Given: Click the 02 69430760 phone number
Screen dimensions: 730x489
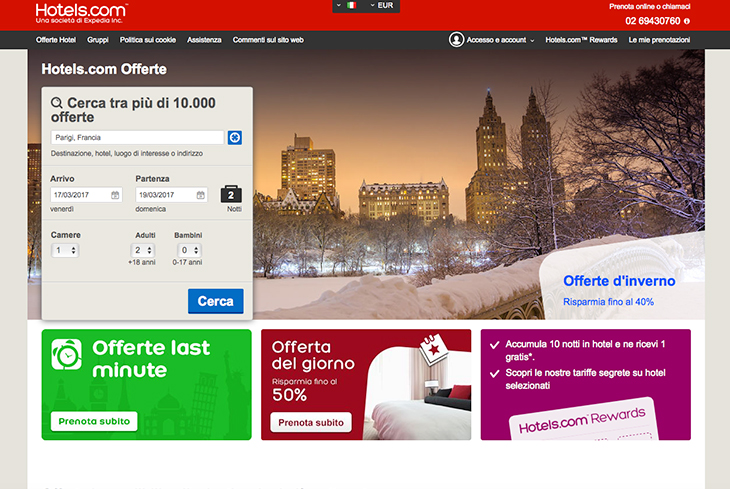Looking at the screenshot, I should pyautogui.click(x=653, y=21).
